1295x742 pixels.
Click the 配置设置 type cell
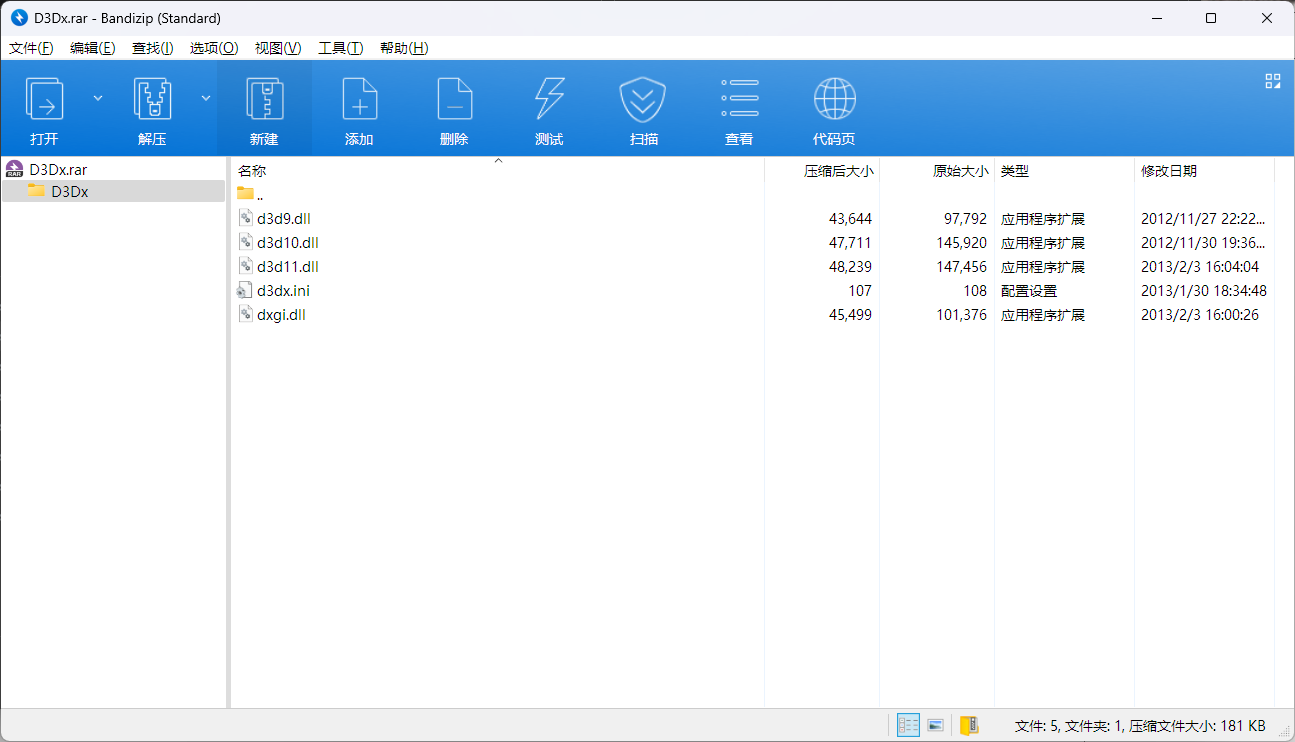(x=1029, y=290)
